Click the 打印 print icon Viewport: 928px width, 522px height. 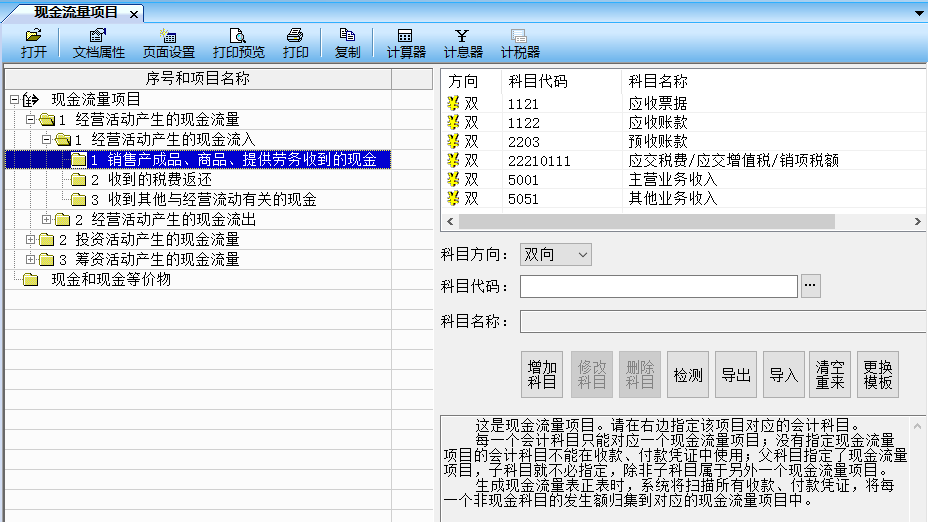pyautogui.click(x=295, y=43)
